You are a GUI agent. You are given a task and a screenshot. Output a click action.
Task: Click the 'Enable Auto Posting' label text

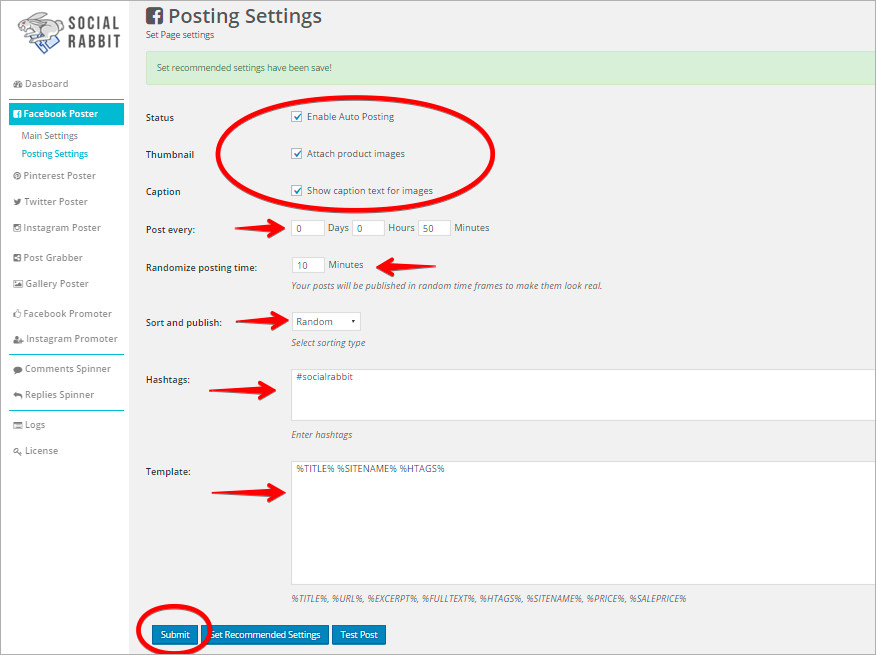[x=350, y=117]
